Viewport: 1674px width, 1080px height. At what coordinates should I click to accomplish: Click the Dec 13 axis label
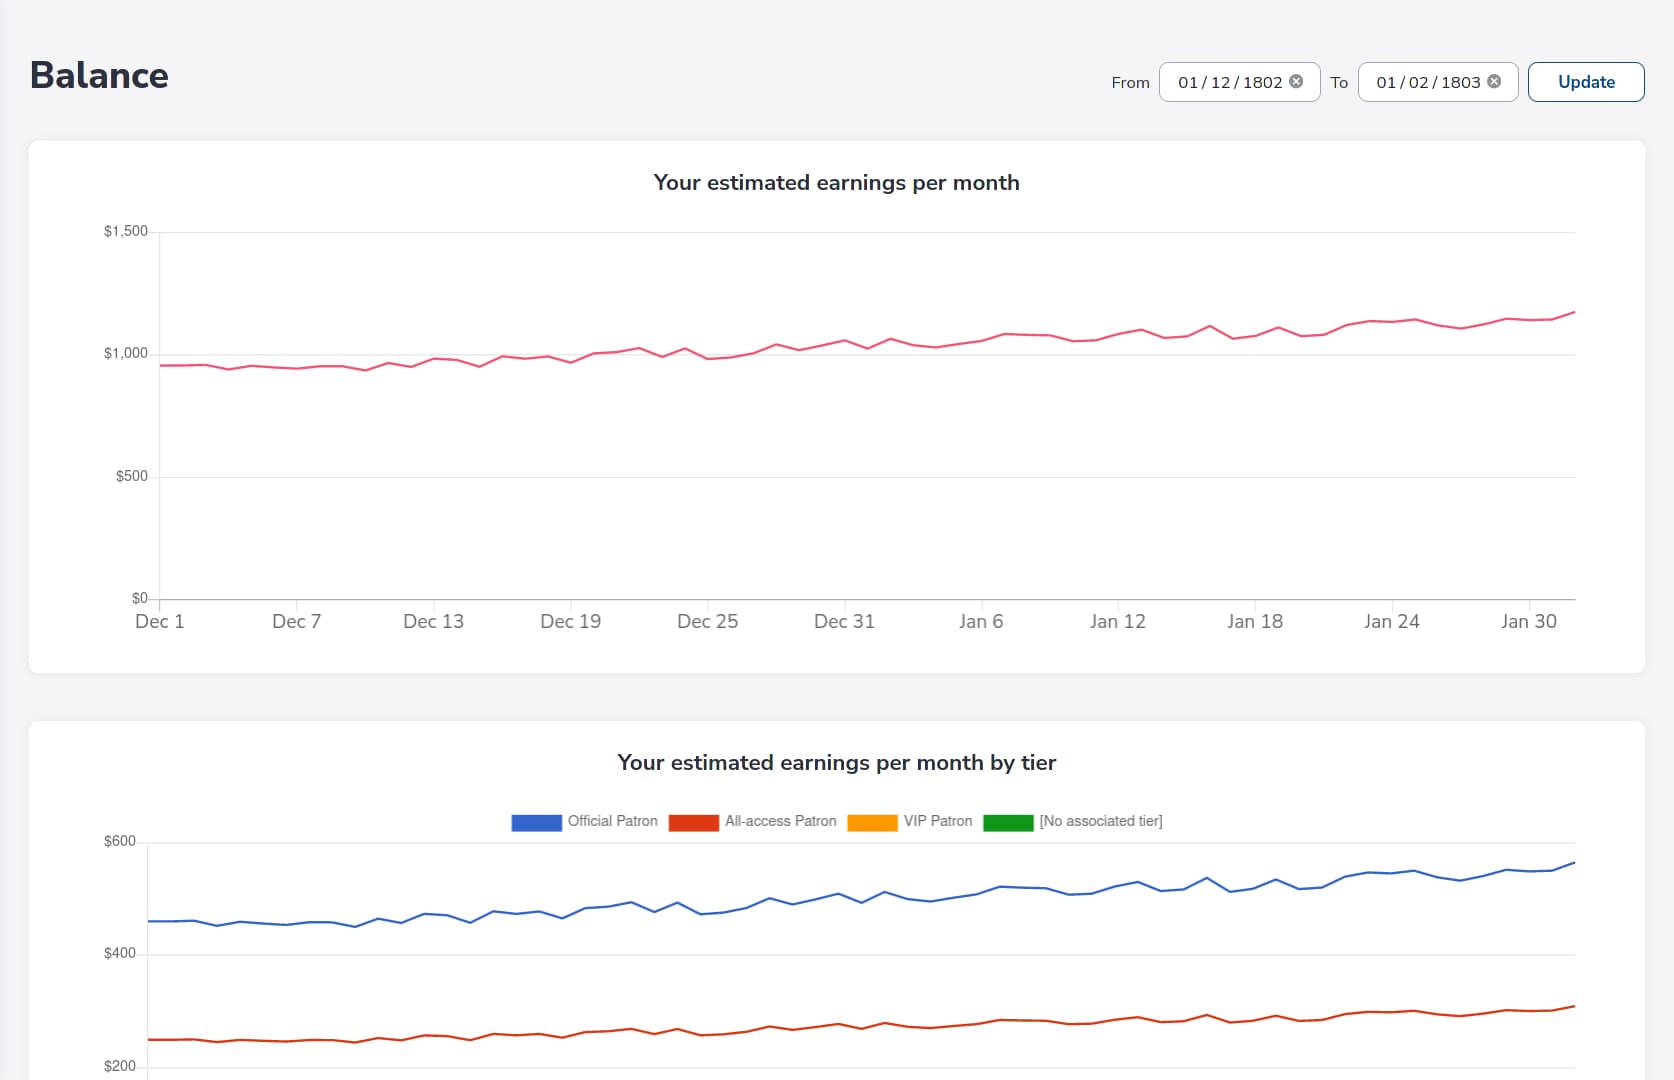pyautogui.click(x=434, y=621)
